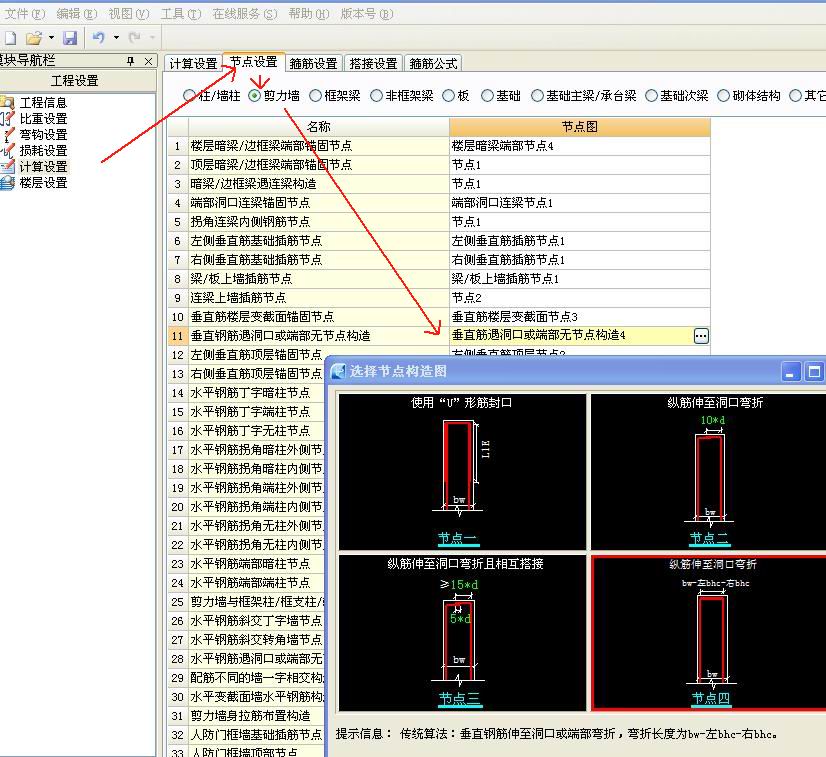Click the Undo arrow icon
This screenshot has width=826, height=757.
click(99, 37)
